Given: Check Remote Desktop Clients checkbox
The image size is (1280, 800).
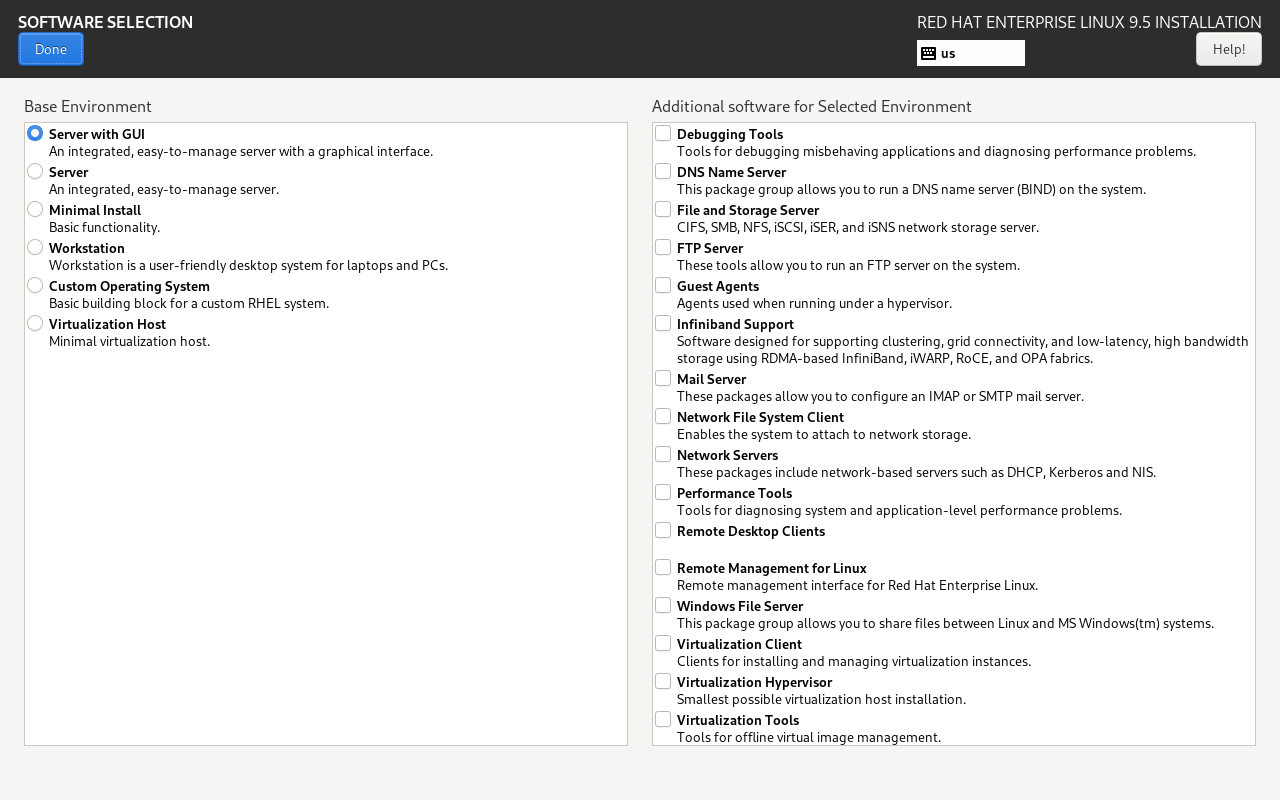Looking at the screenshot, I should [663, 530].
